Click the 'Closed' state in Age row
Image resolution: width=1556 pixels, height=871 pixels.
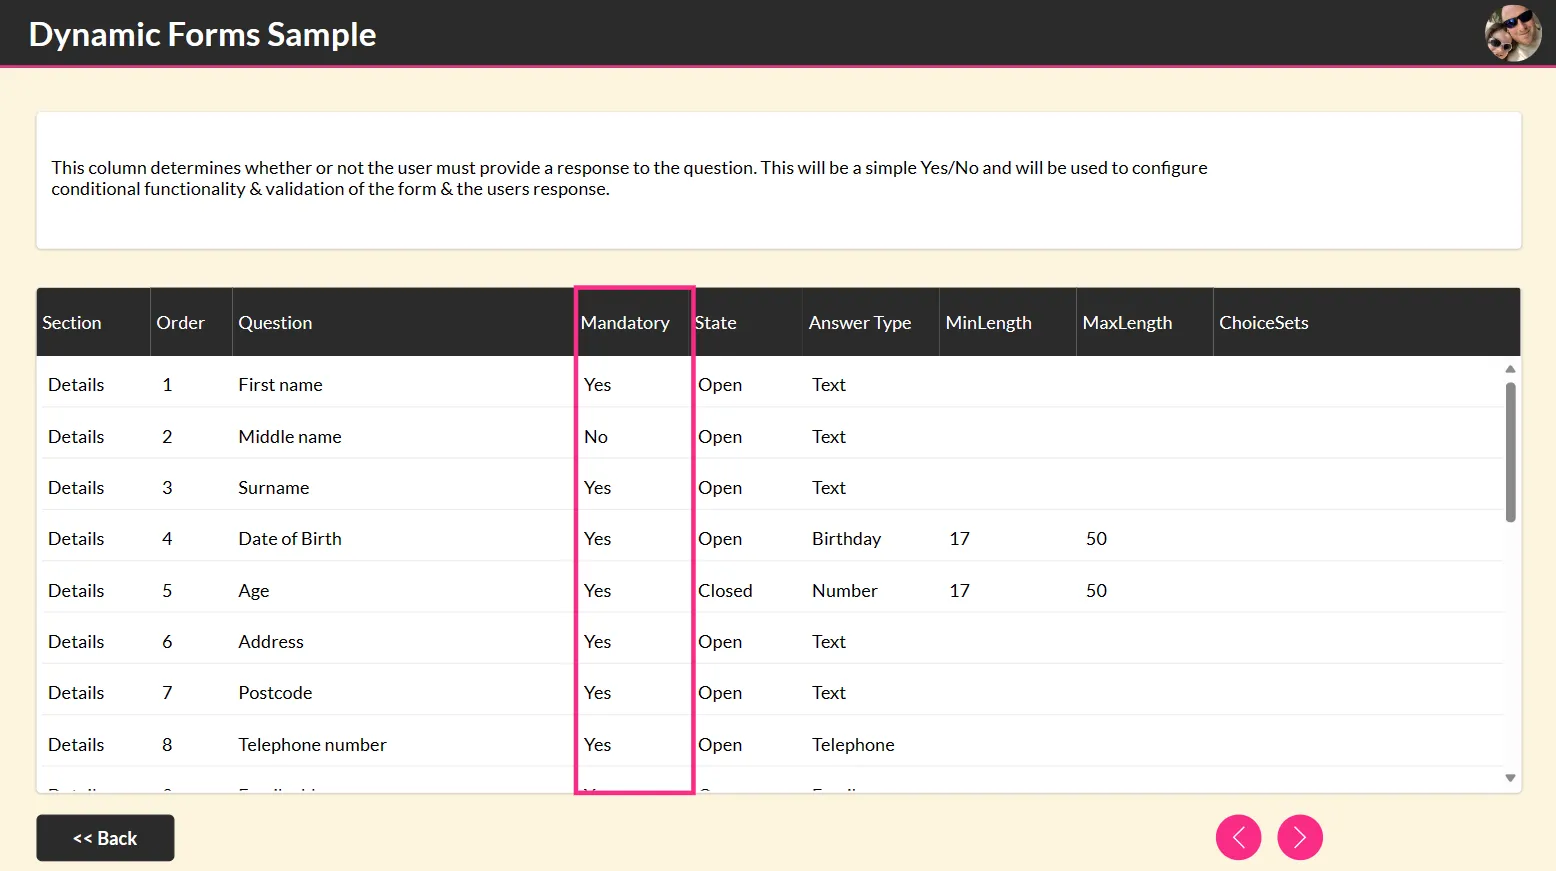[725, 591]
